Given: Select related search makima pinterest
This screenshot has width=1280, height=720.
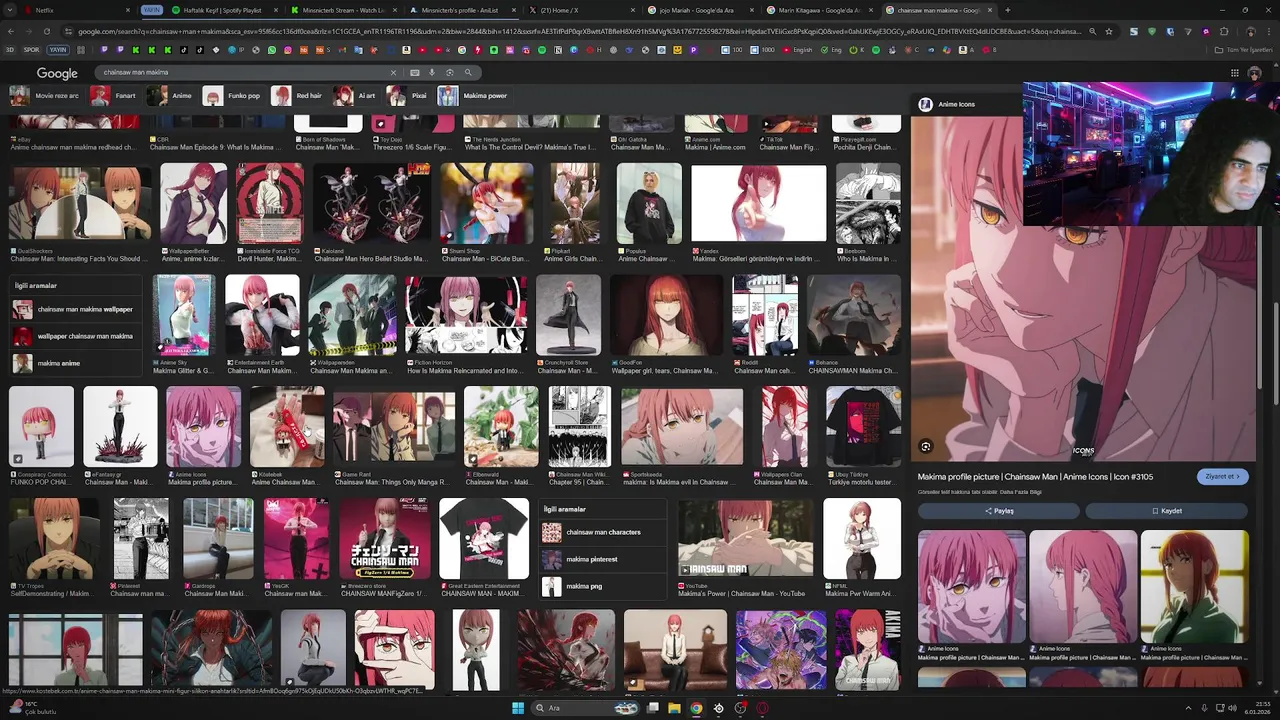Looking at the screenshot, I should [603, 559].
